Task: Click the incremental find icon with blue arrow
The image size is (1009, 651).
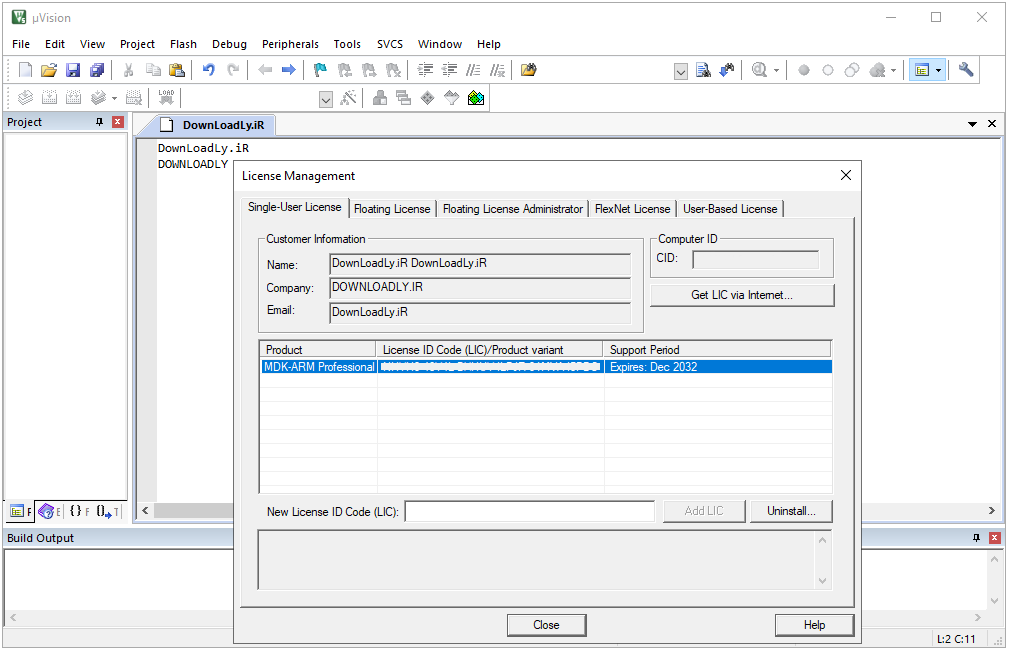Action: click(x=727, y=70)
